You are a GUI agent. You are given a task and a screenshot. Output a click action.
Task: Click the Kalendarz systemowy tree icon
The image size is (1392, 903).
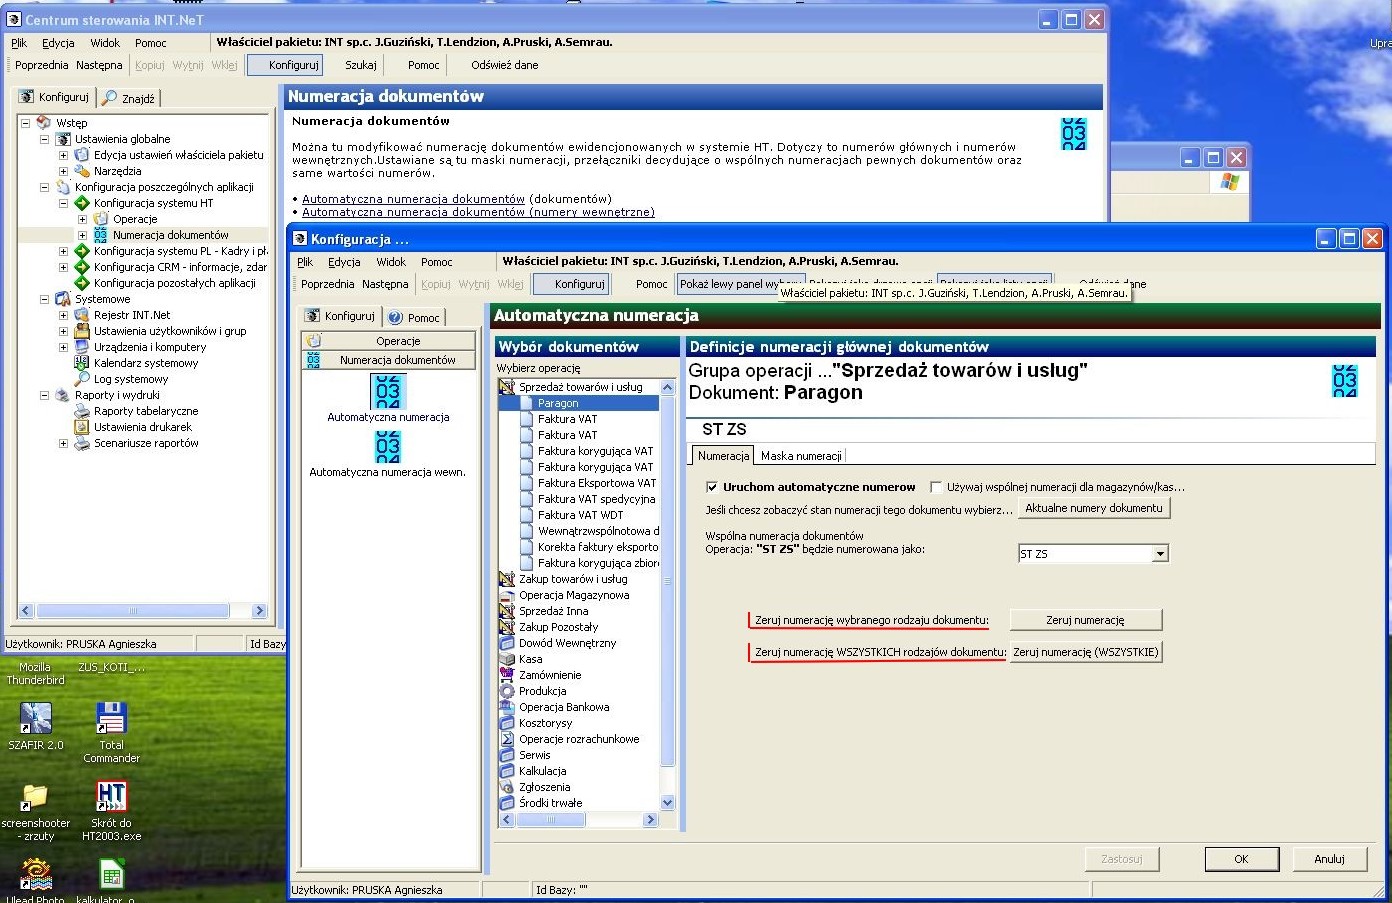pyautogui.click(x=82, y=363)
